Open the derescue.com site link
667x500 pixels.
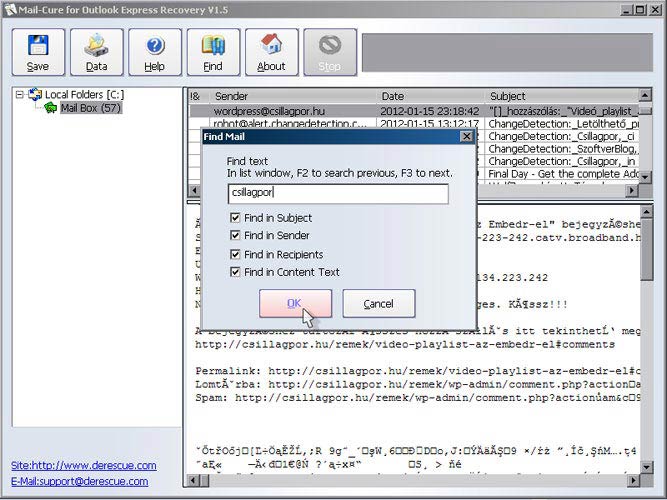pyautogui.click(x=84, y=465)
